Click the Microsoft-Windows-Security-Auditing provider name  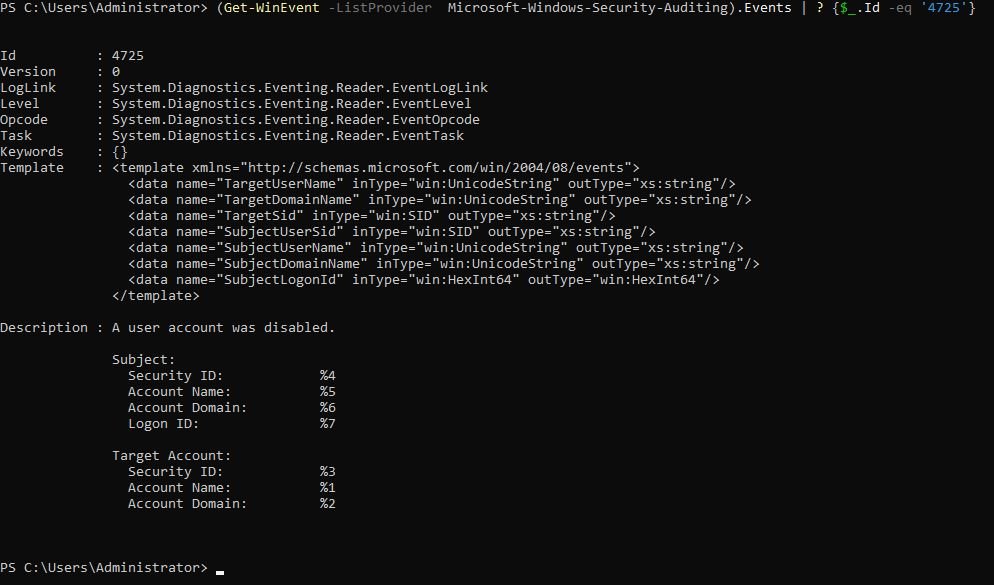point(587,8)
